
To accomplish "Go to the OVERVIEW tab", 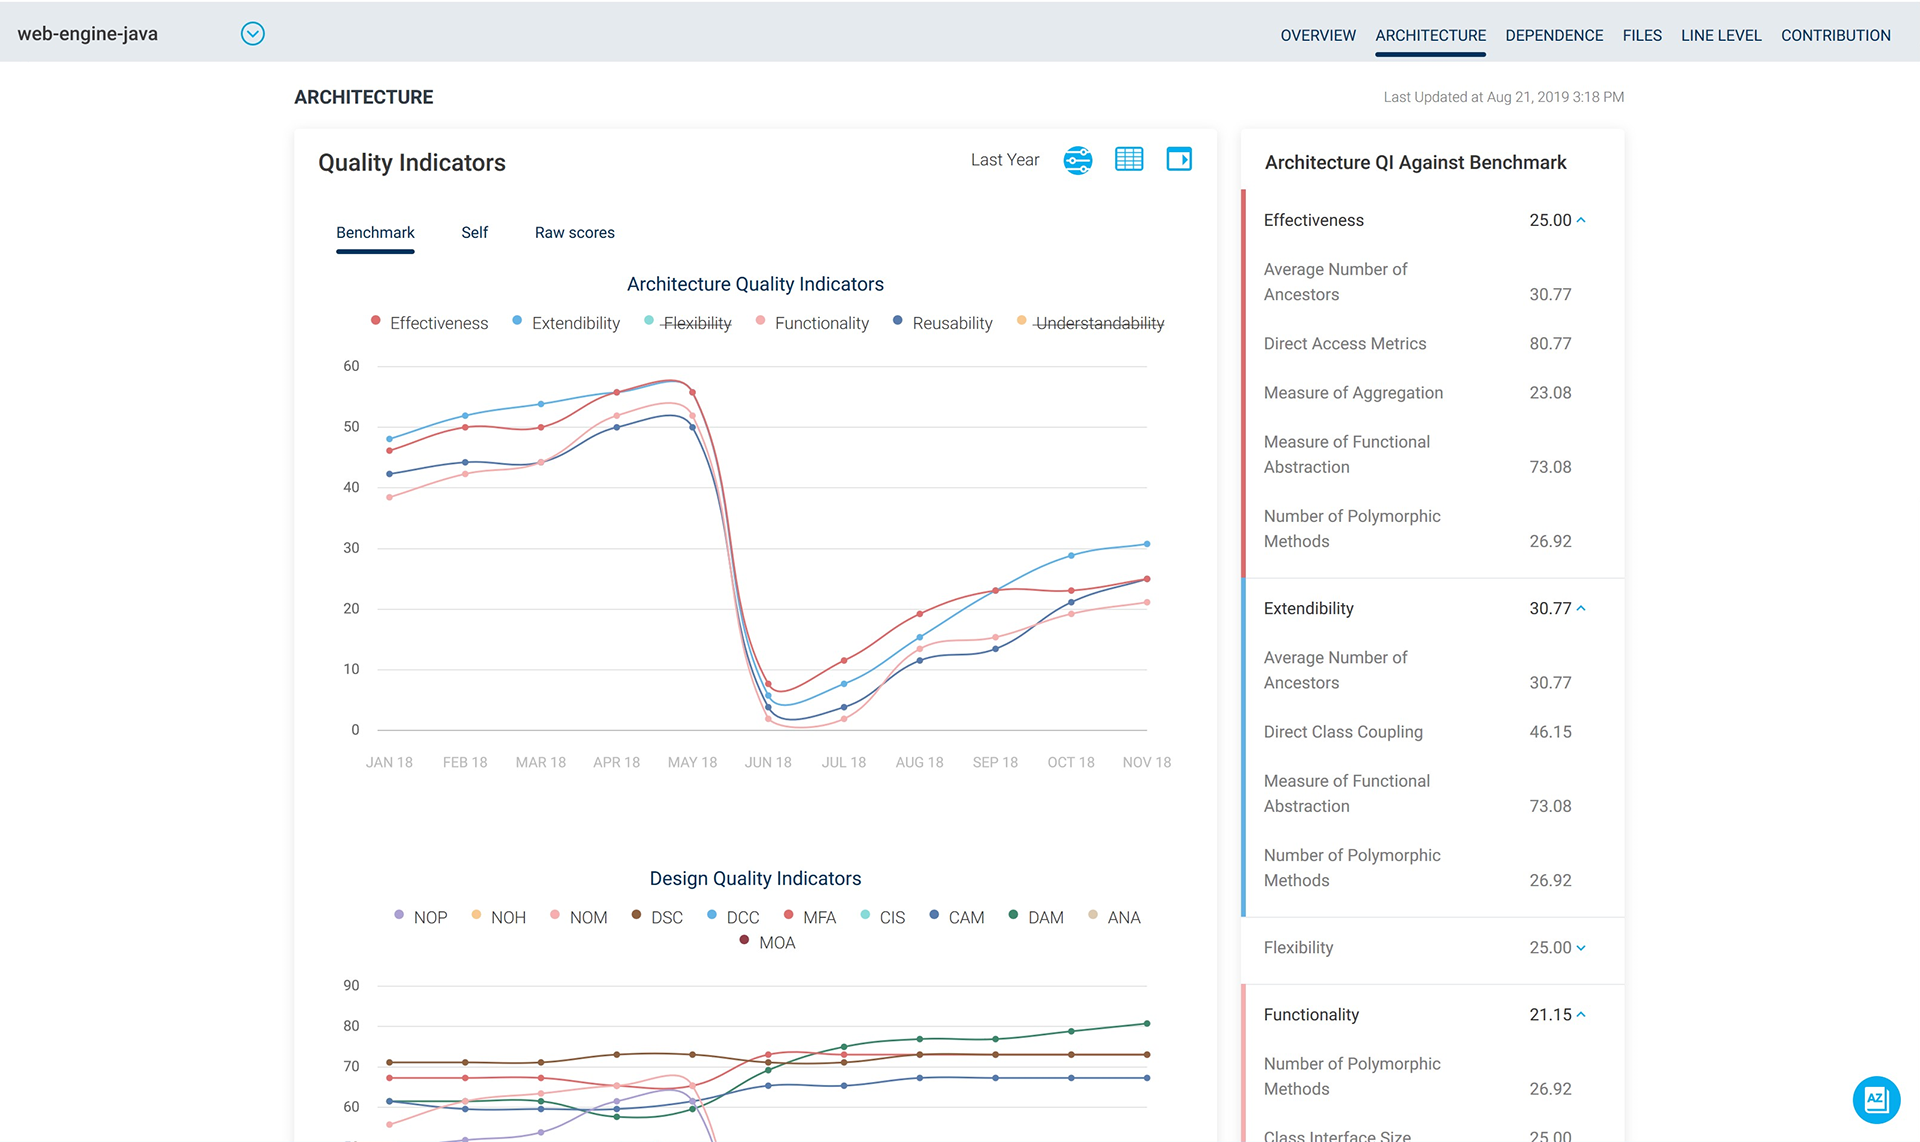I will coord(1318,35).
